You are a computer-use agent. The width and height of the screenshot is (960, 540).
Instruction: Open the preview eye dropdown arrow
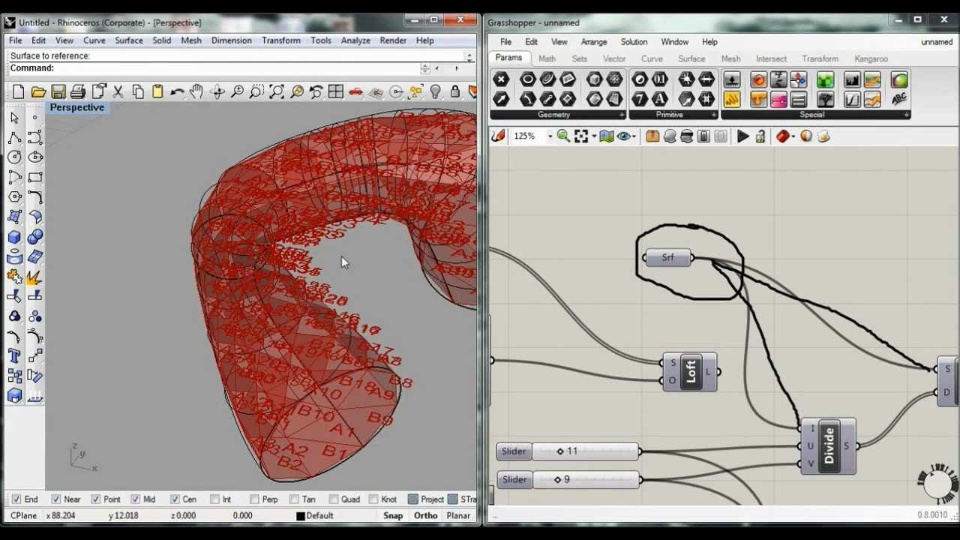[634, 137]
